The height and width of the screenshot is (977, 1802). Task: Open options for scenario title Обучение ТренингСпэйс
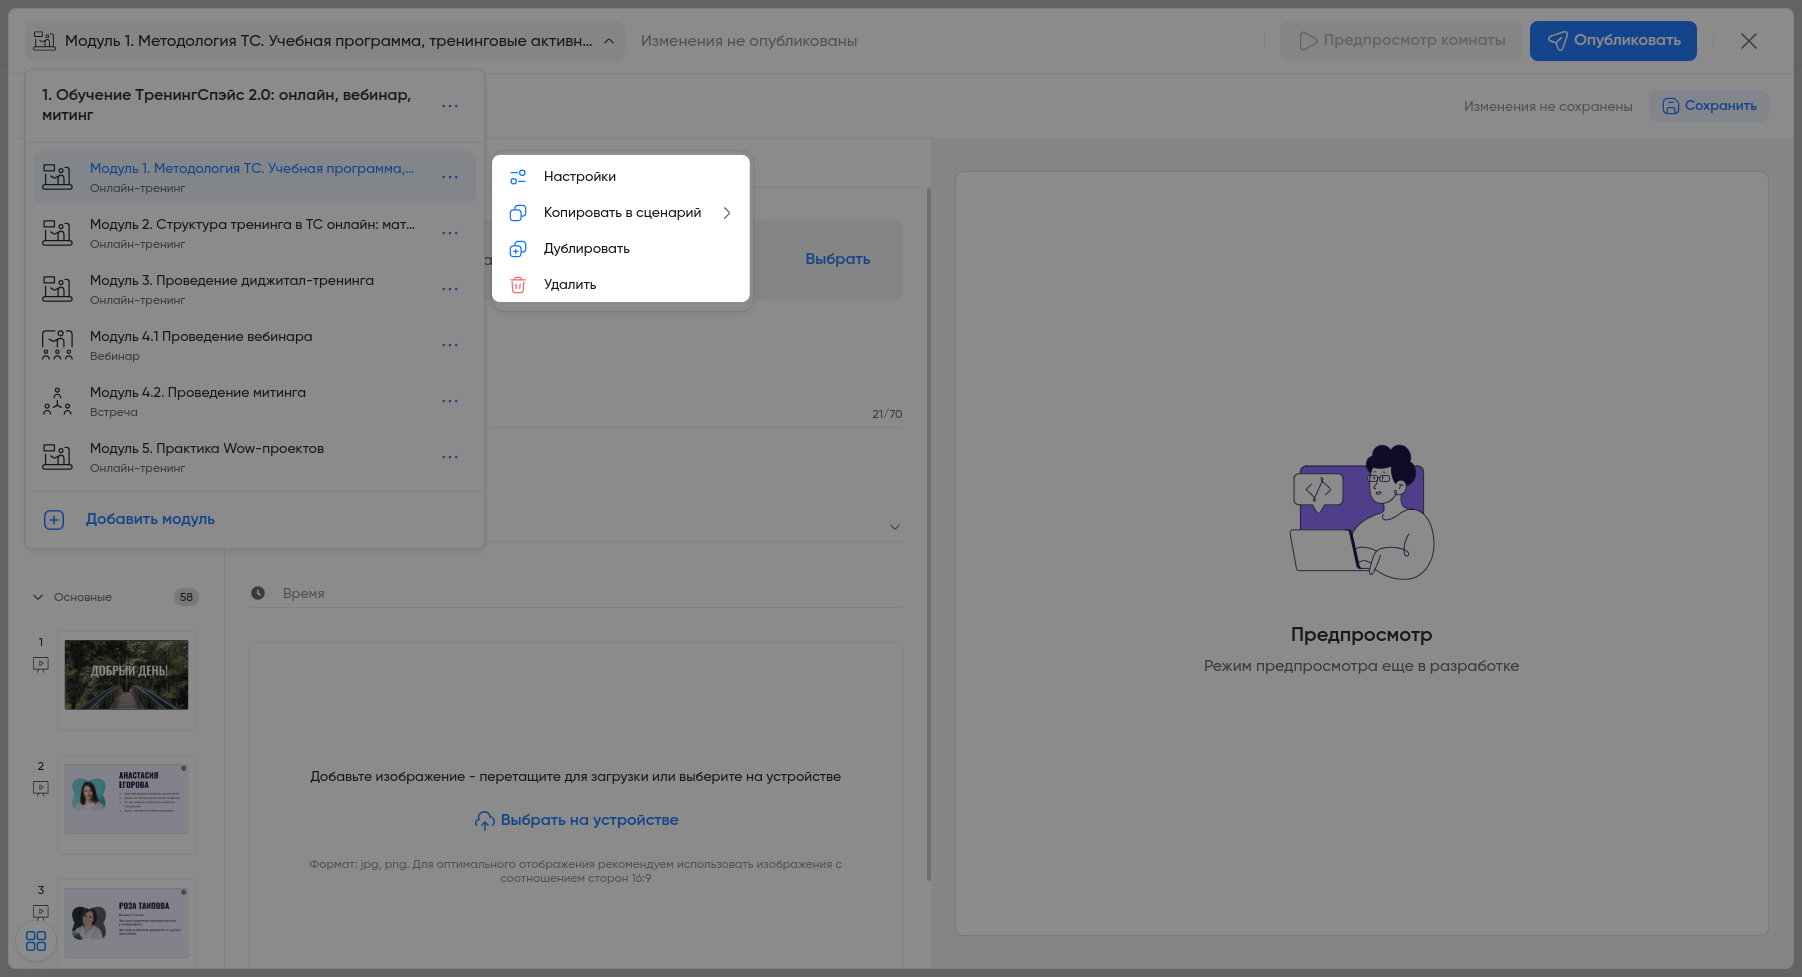pyautogui.click(x=450, y=106)
